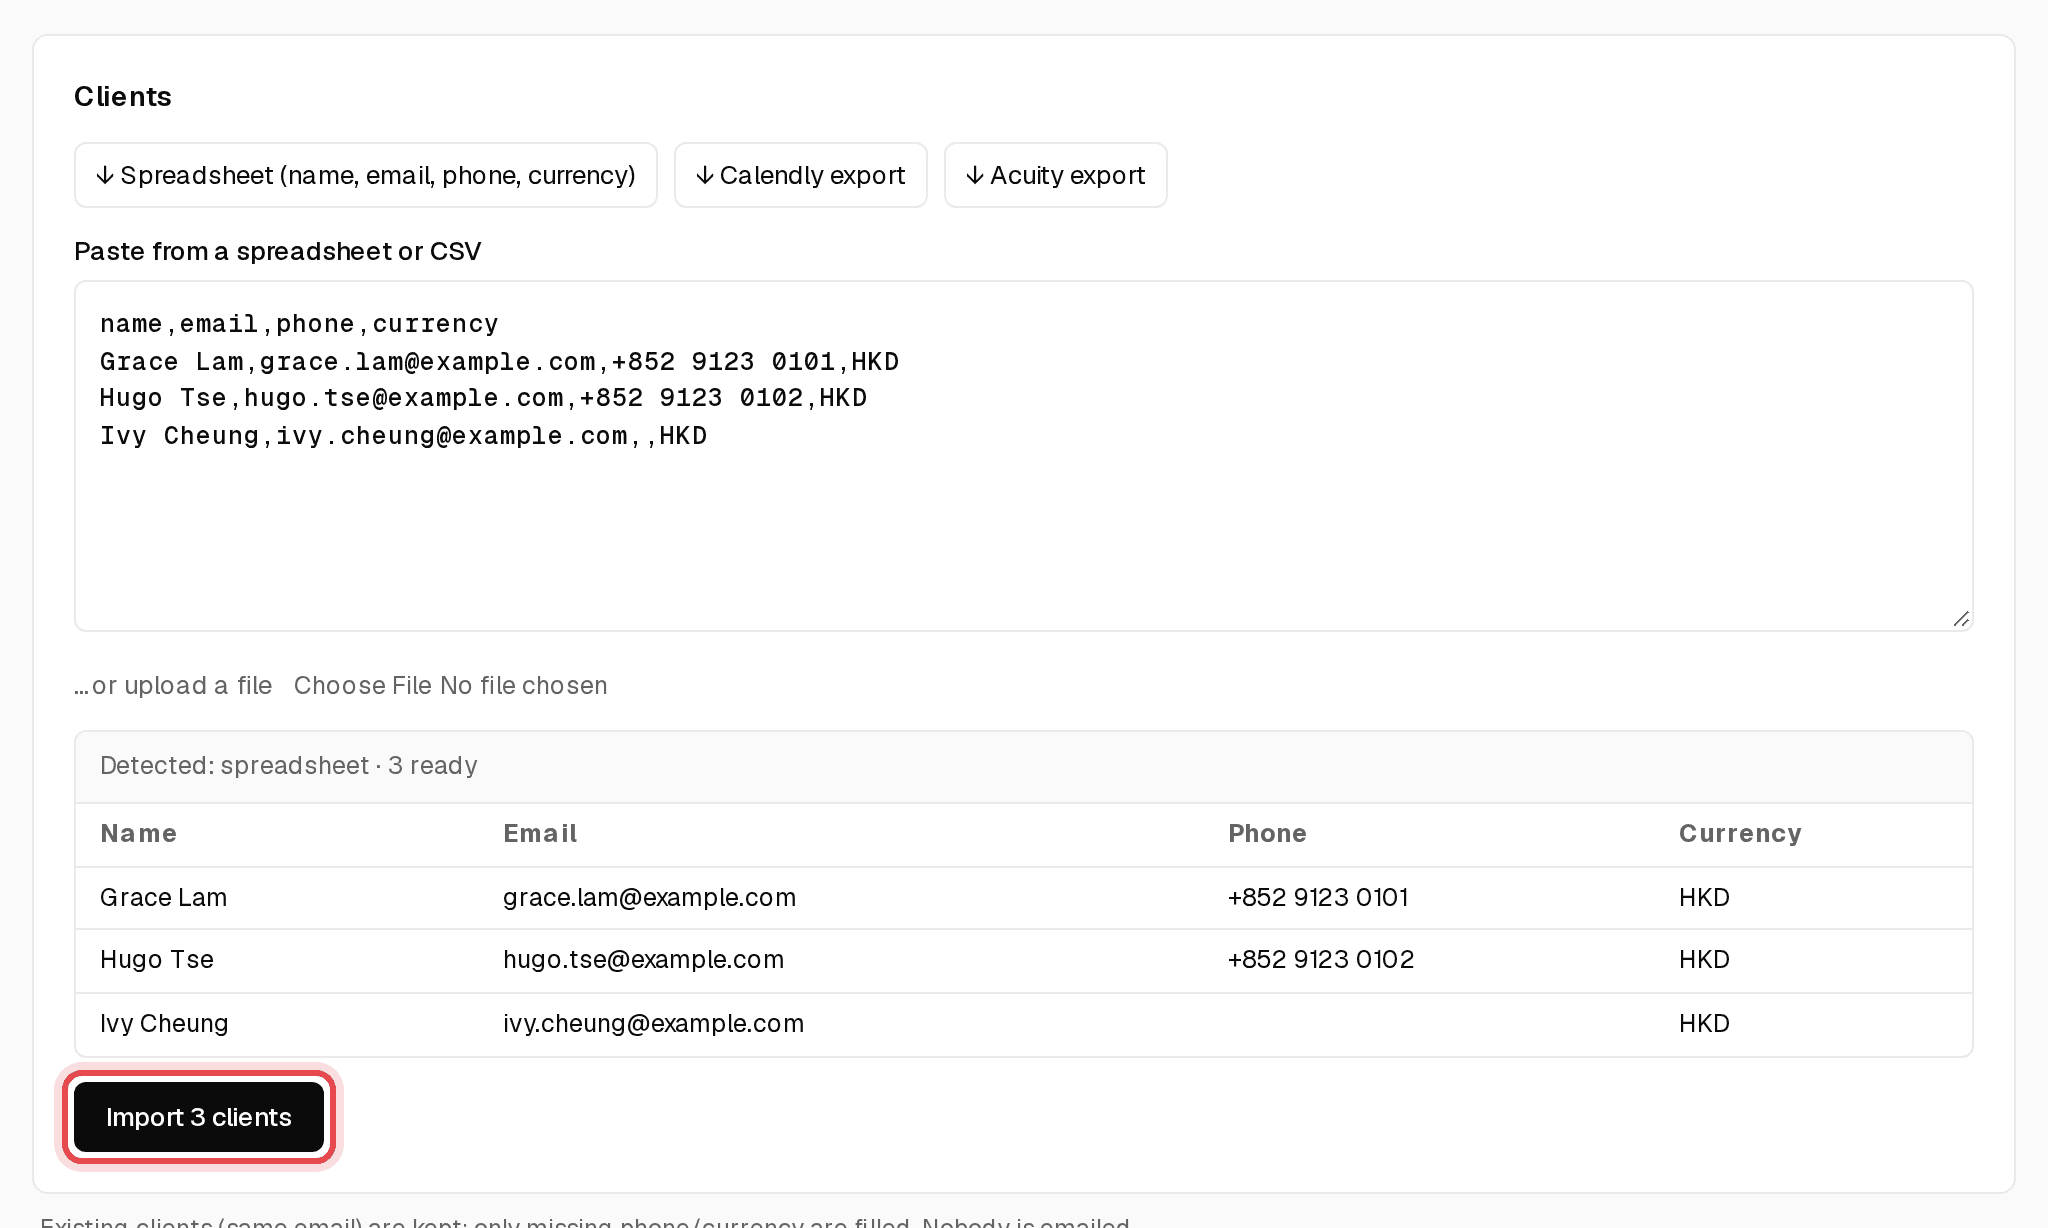Load the Calendly export sample
The height and width of the screenshot is (1228, 2048).
(x=800, y=175)
